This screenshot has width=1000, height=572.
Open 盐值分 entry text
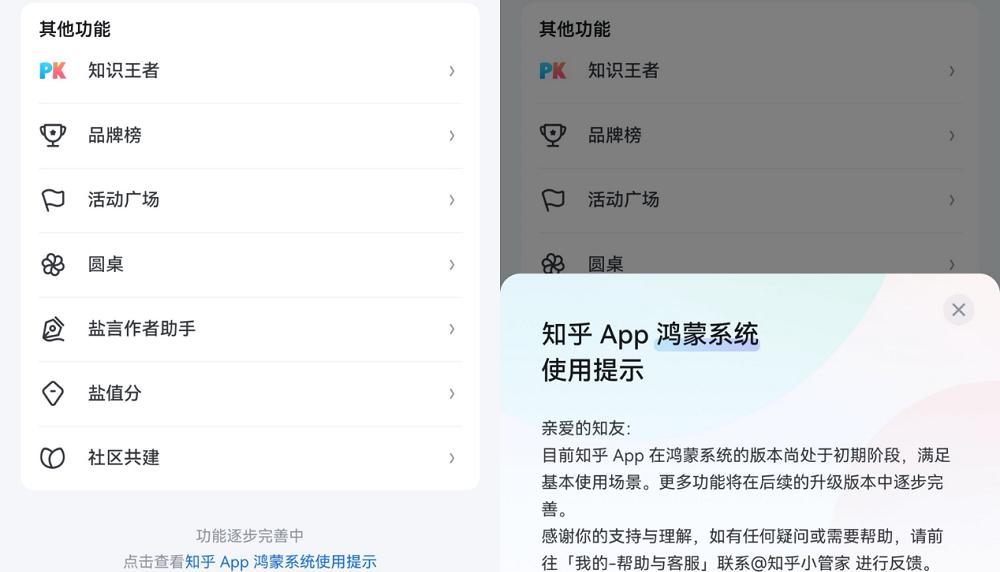(x=115, y=393)
